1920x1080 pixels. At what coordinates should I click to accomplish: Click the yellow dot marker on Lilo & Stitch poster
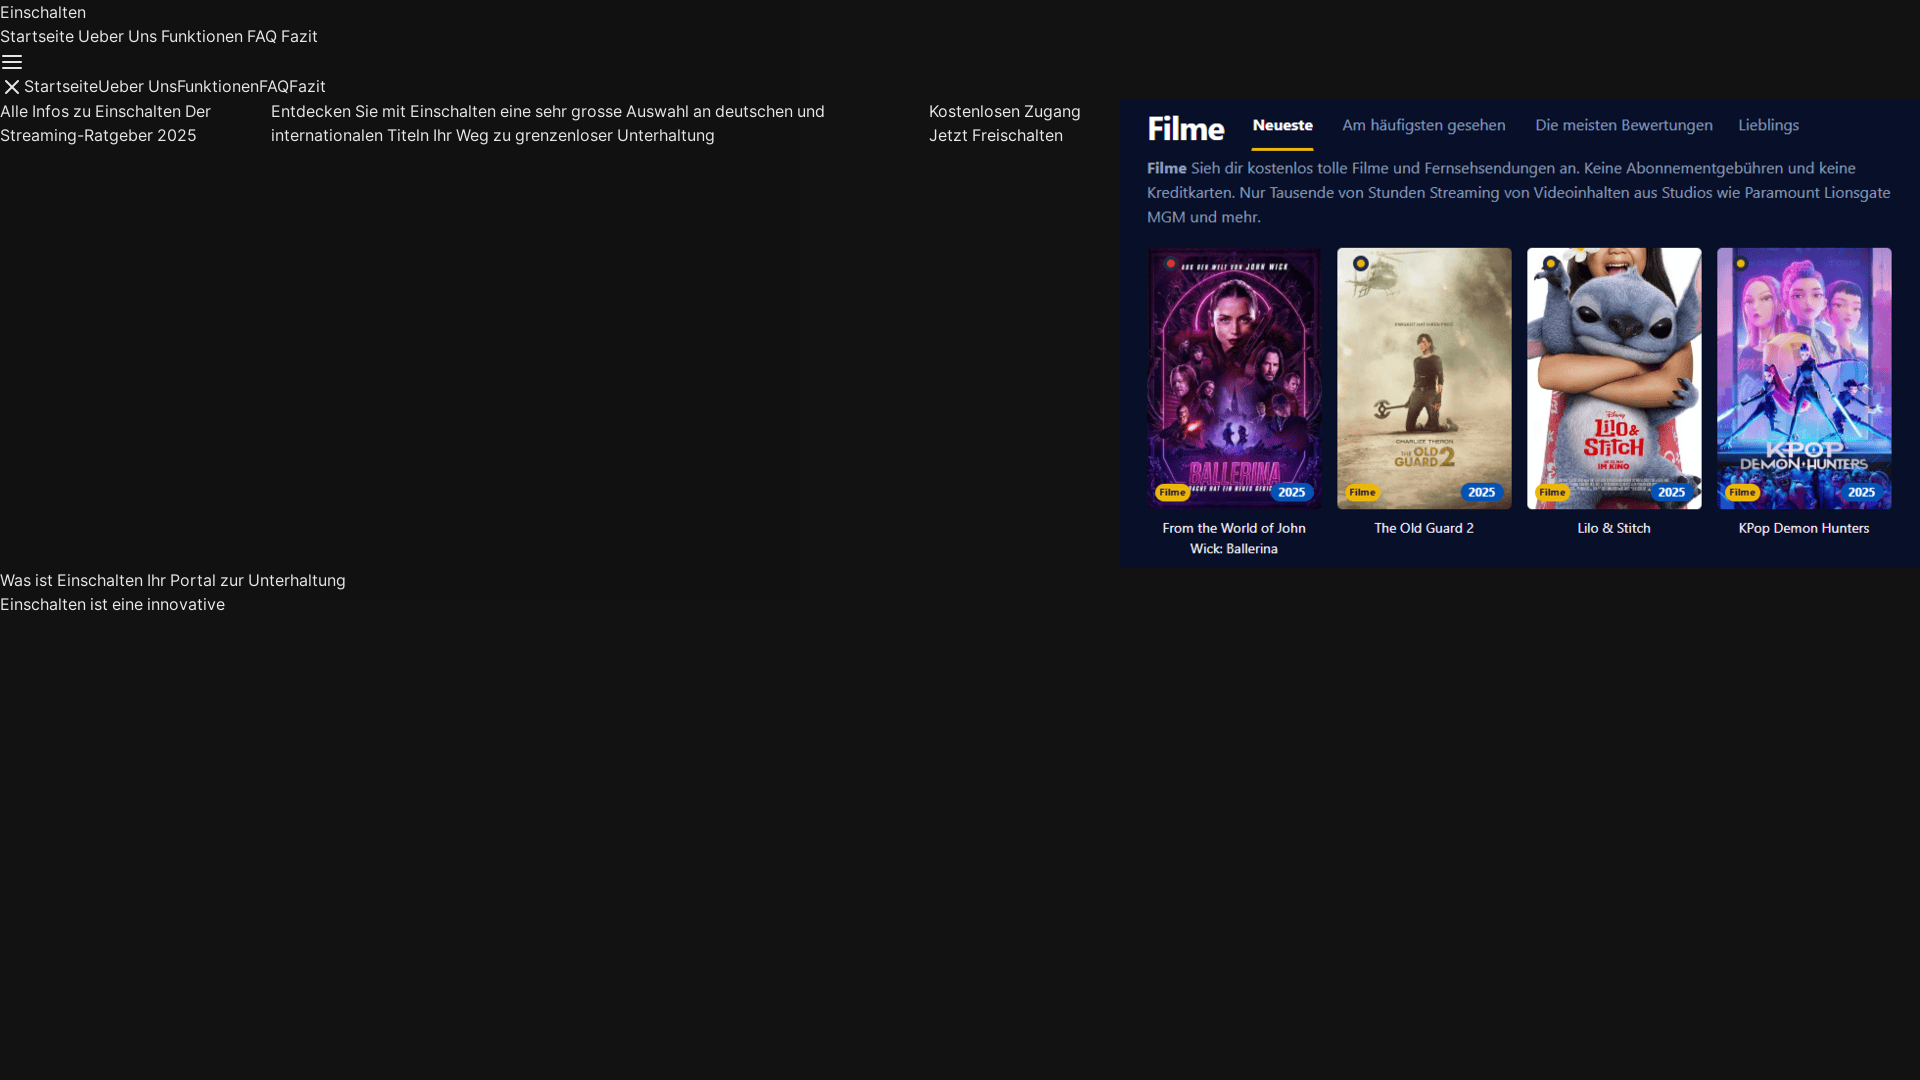pyautogui.click(x=1550, y=263)
